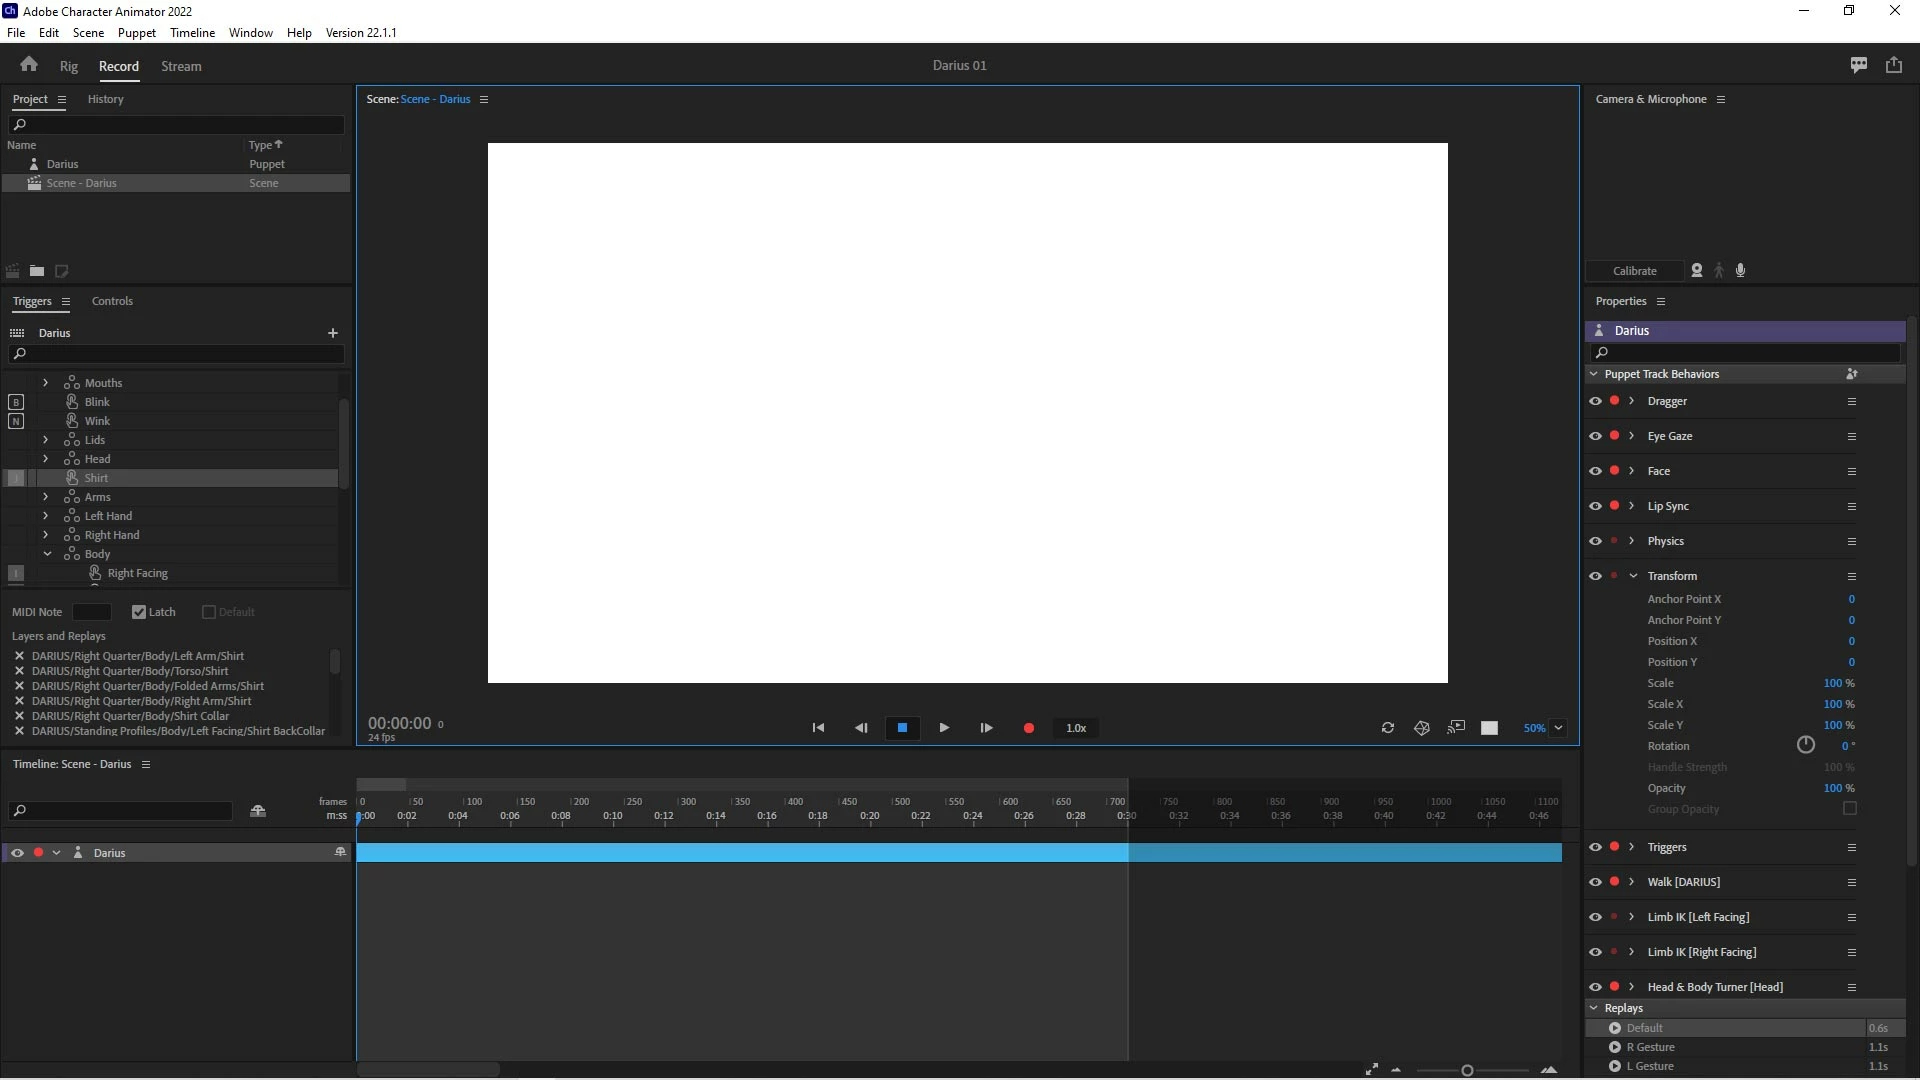1920x1080 pixels.
Task: Switch to the Rig workspace tab
Action: [68, 66]
